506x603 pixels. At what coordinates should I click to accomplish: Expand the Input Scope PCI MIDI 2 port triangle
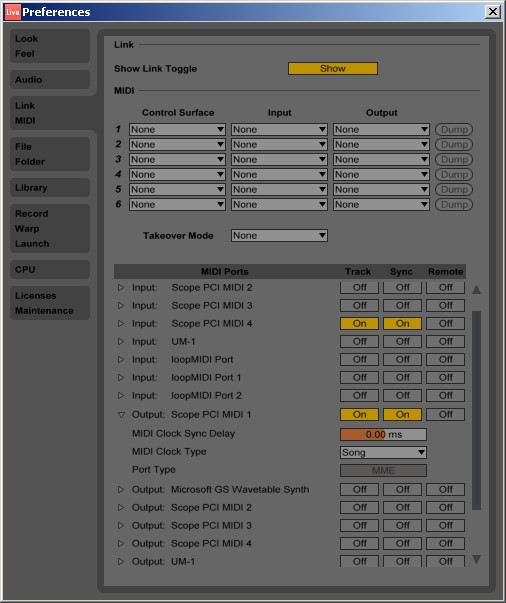pos(121,287)
